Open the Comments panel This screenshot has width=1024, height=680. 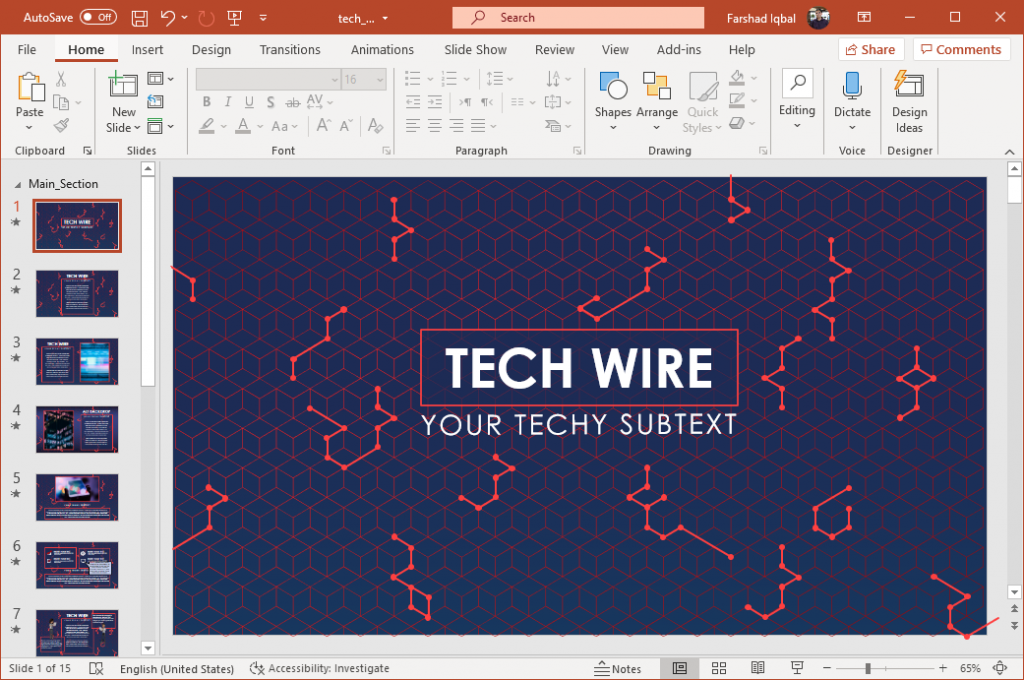(961, 49)
